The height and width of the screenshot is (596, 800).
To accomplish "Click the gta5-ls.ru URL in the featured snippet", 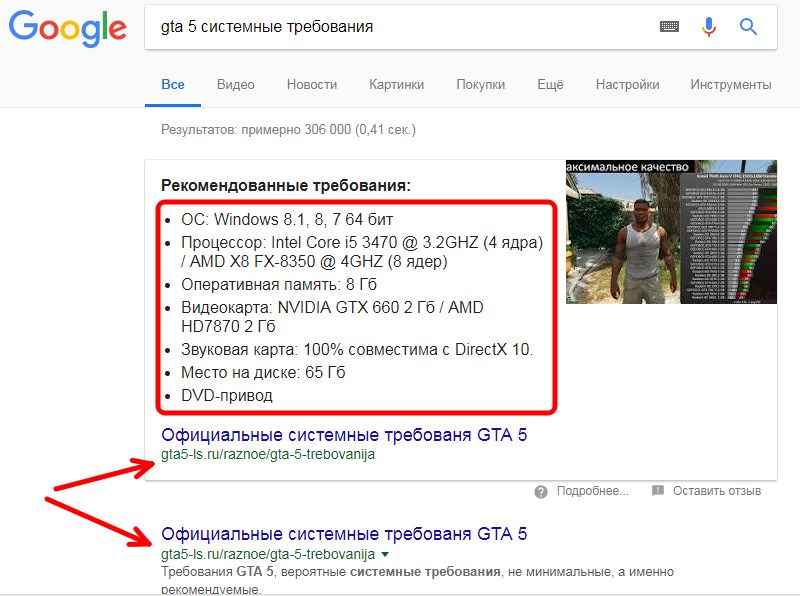I will (268, 454).
